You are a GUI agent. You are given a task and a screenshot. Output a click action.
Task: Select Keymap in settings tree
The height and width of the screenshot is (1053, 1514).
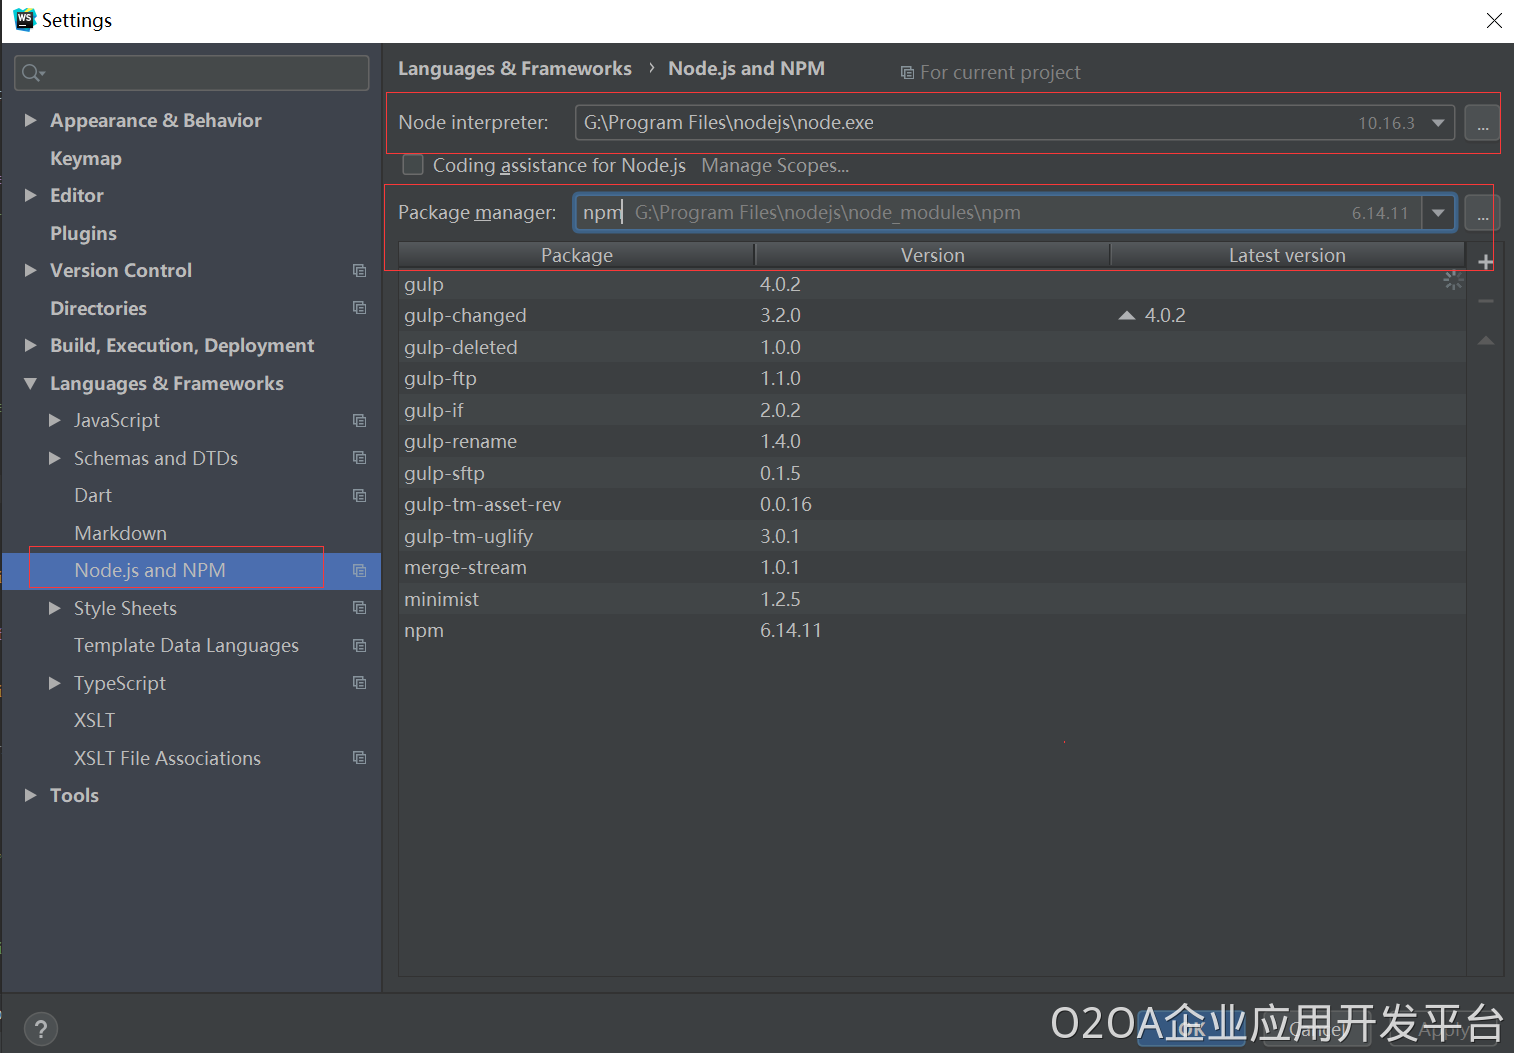86,159
